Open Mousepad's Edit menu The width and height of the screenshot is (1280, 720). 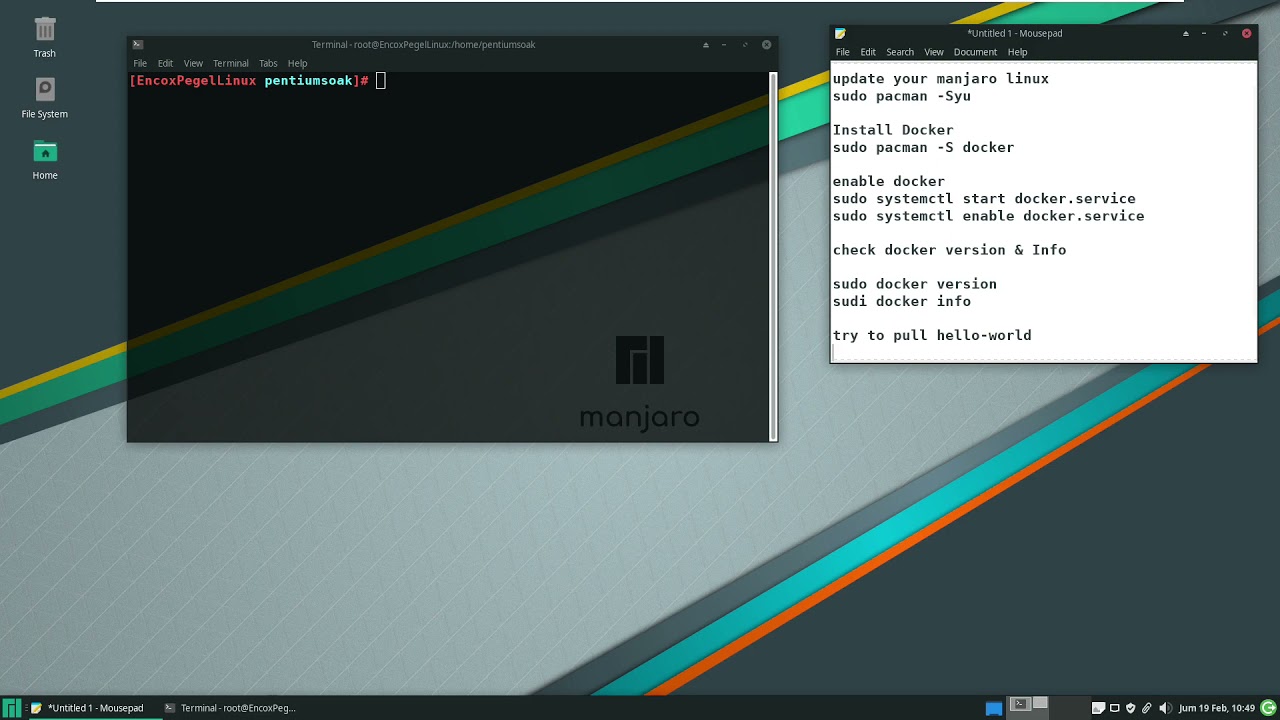(x=868, y=52)
